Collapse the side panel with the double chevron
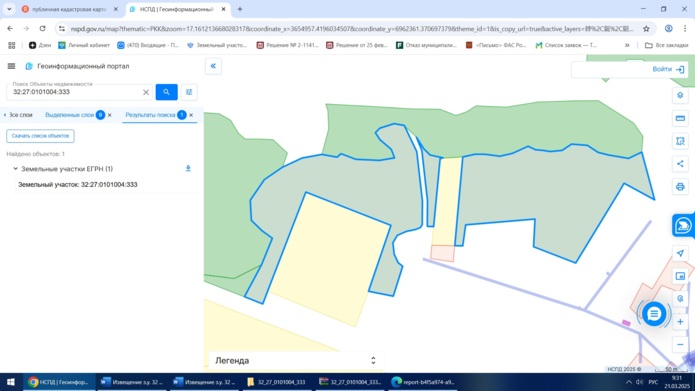Screen dimensions: 695x391 pos(213,66)
